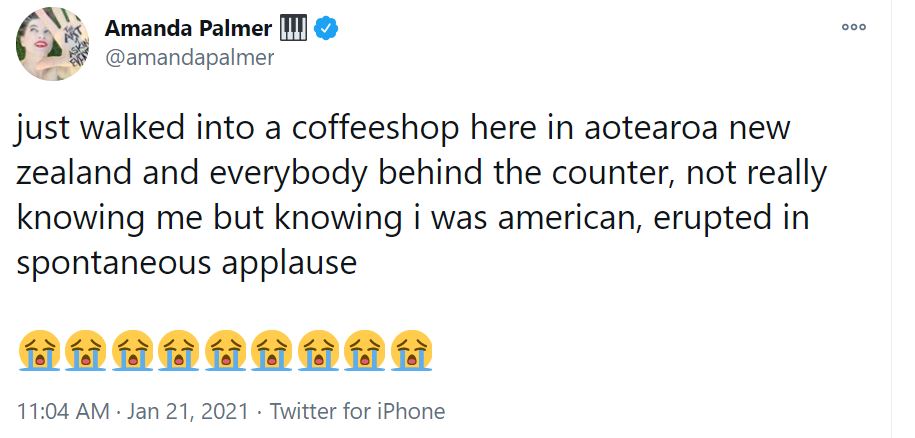Open Amanda Palmer's profile picture
The width and height of the screenshot is (915, 438).
pyautogui.click(x=50, y=44)
